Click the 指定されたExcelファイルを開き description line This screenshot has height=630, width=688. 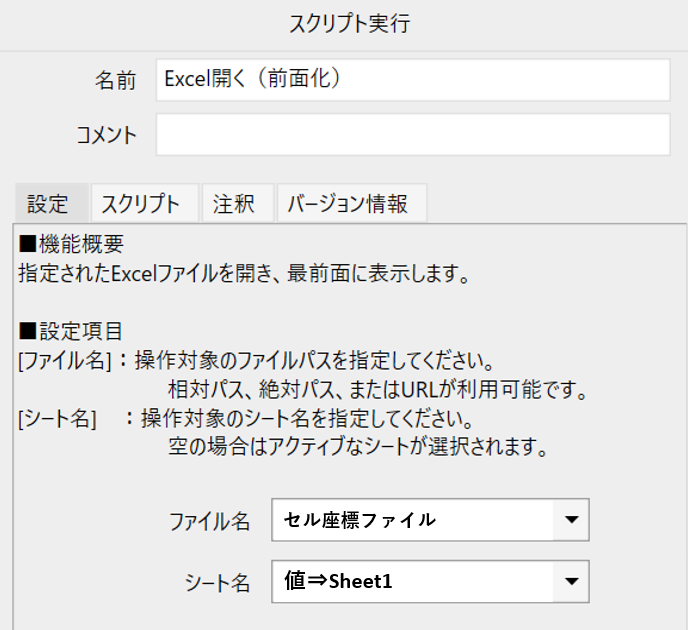[244, 273]
